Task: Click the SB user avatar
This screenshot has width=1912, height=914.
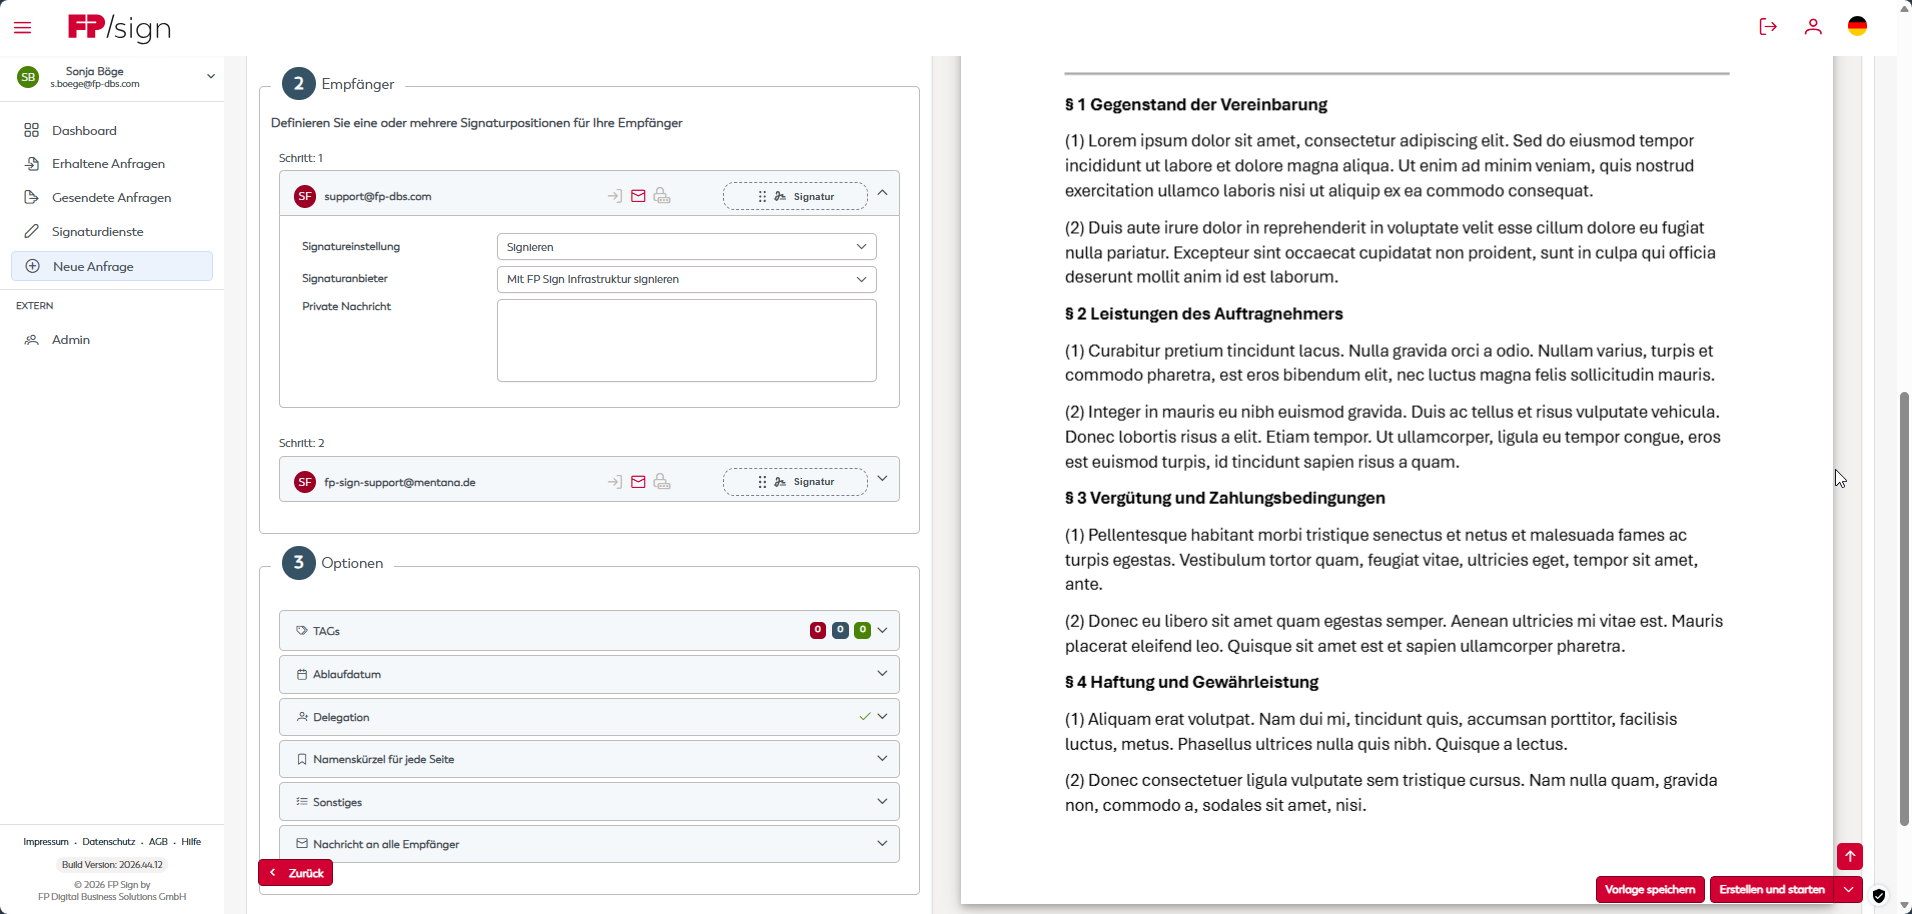Action: point(28,77)
